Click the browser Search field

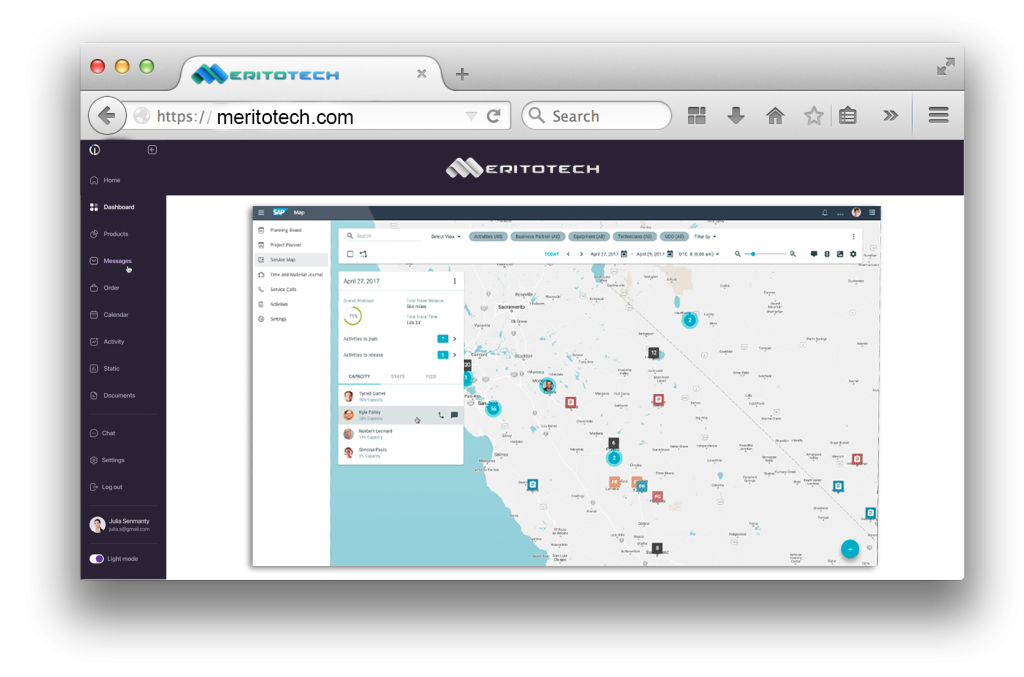coord(596,116)
